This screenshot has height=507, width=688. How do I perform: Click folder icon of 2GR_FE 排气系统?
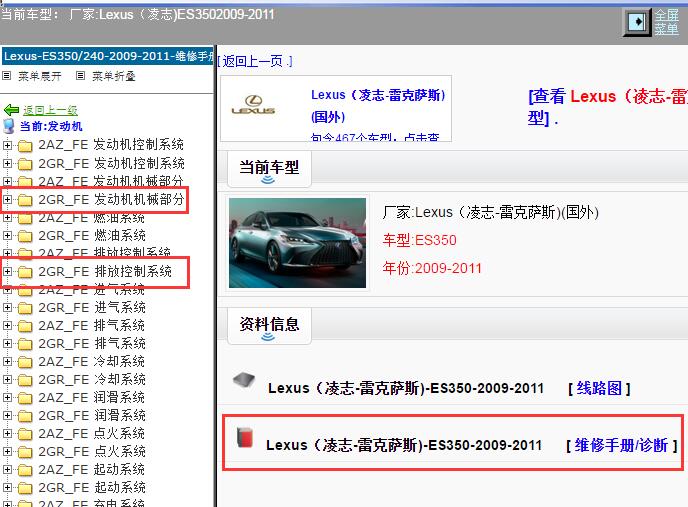(x=25, y=344)
